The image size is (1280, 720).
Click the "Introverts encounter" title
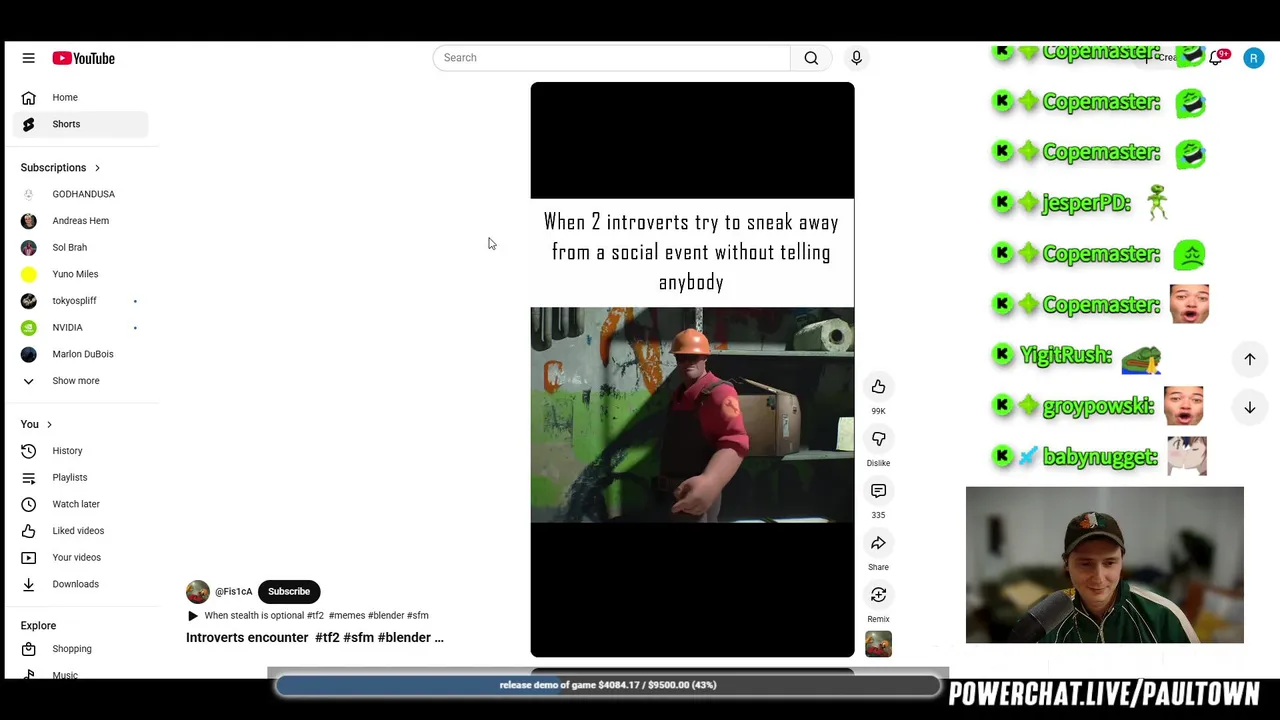pyautogui.click(x=315, y=637)
